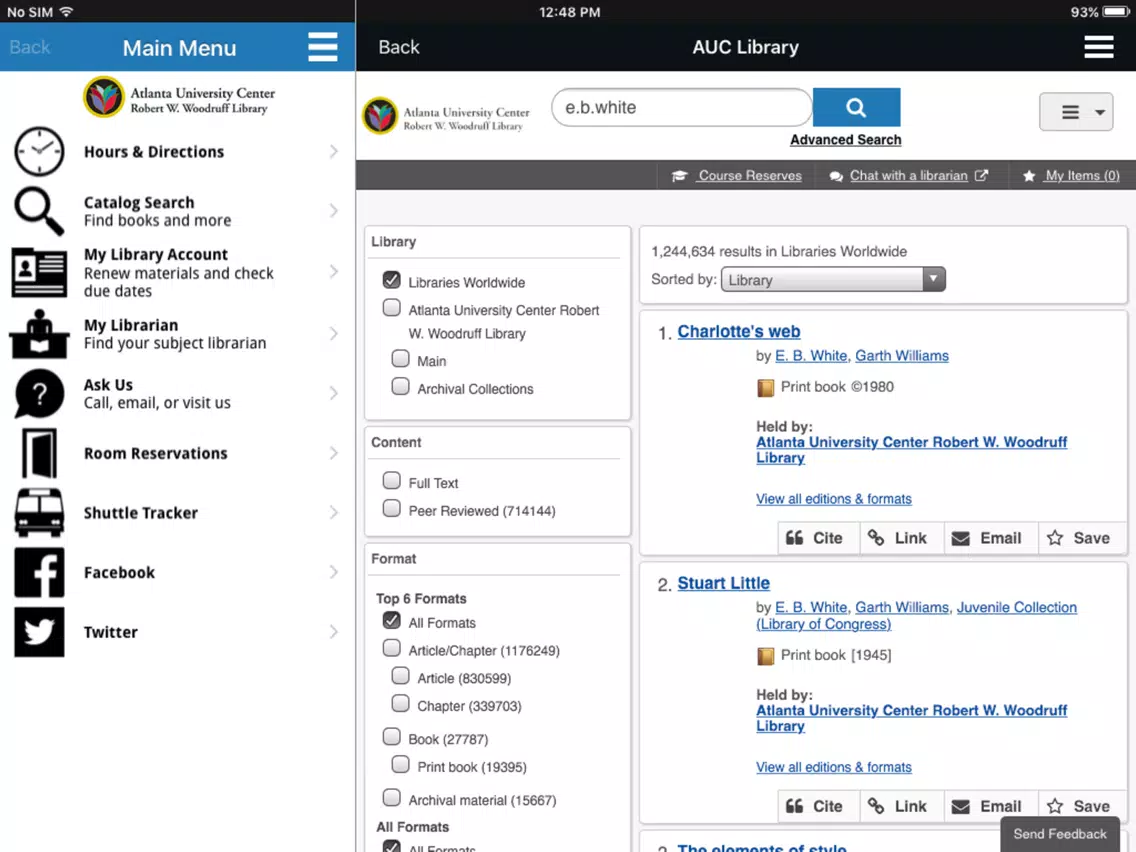Select the Facebook menu entry text
Image resolution: width=1136 pixels, height=852 pixels.
(119, 572)
